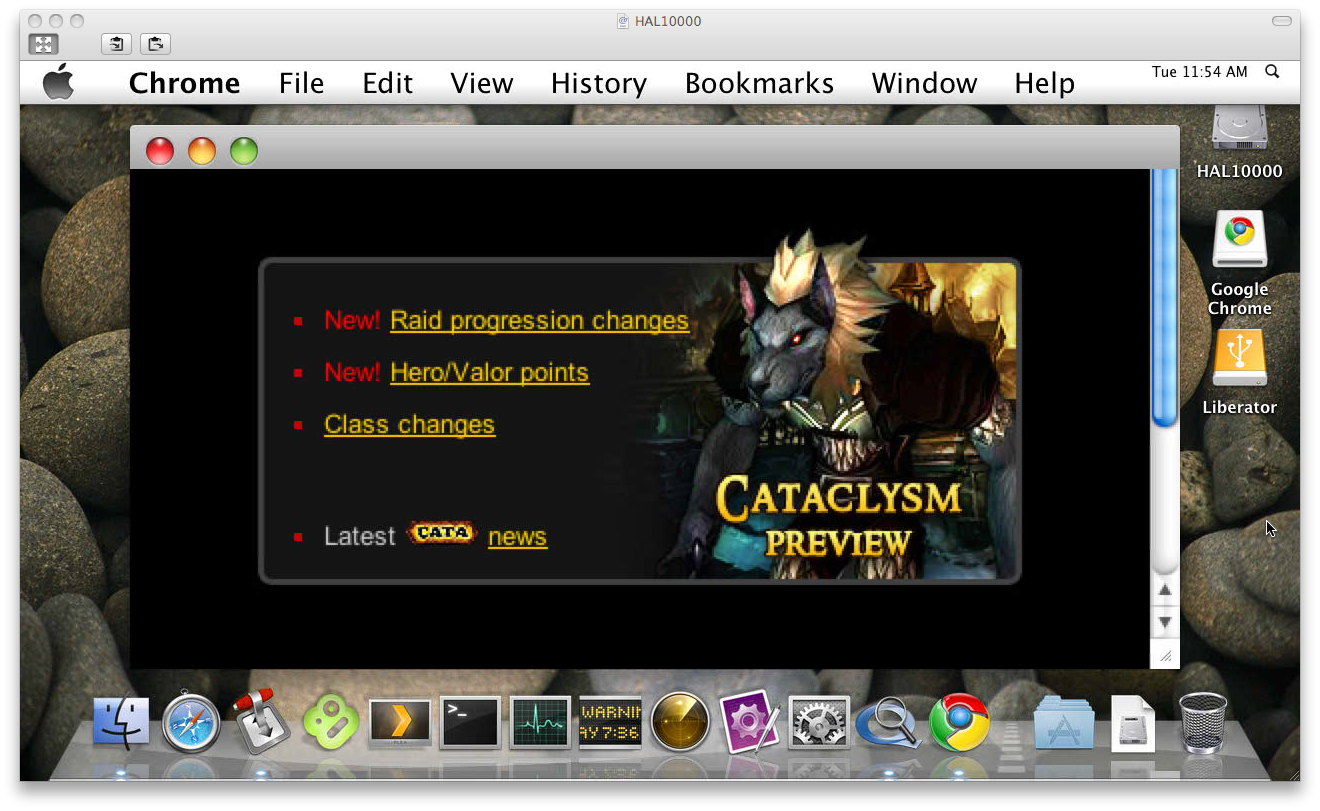
Task: Open the Apple menu
Action: click(59, 83)
